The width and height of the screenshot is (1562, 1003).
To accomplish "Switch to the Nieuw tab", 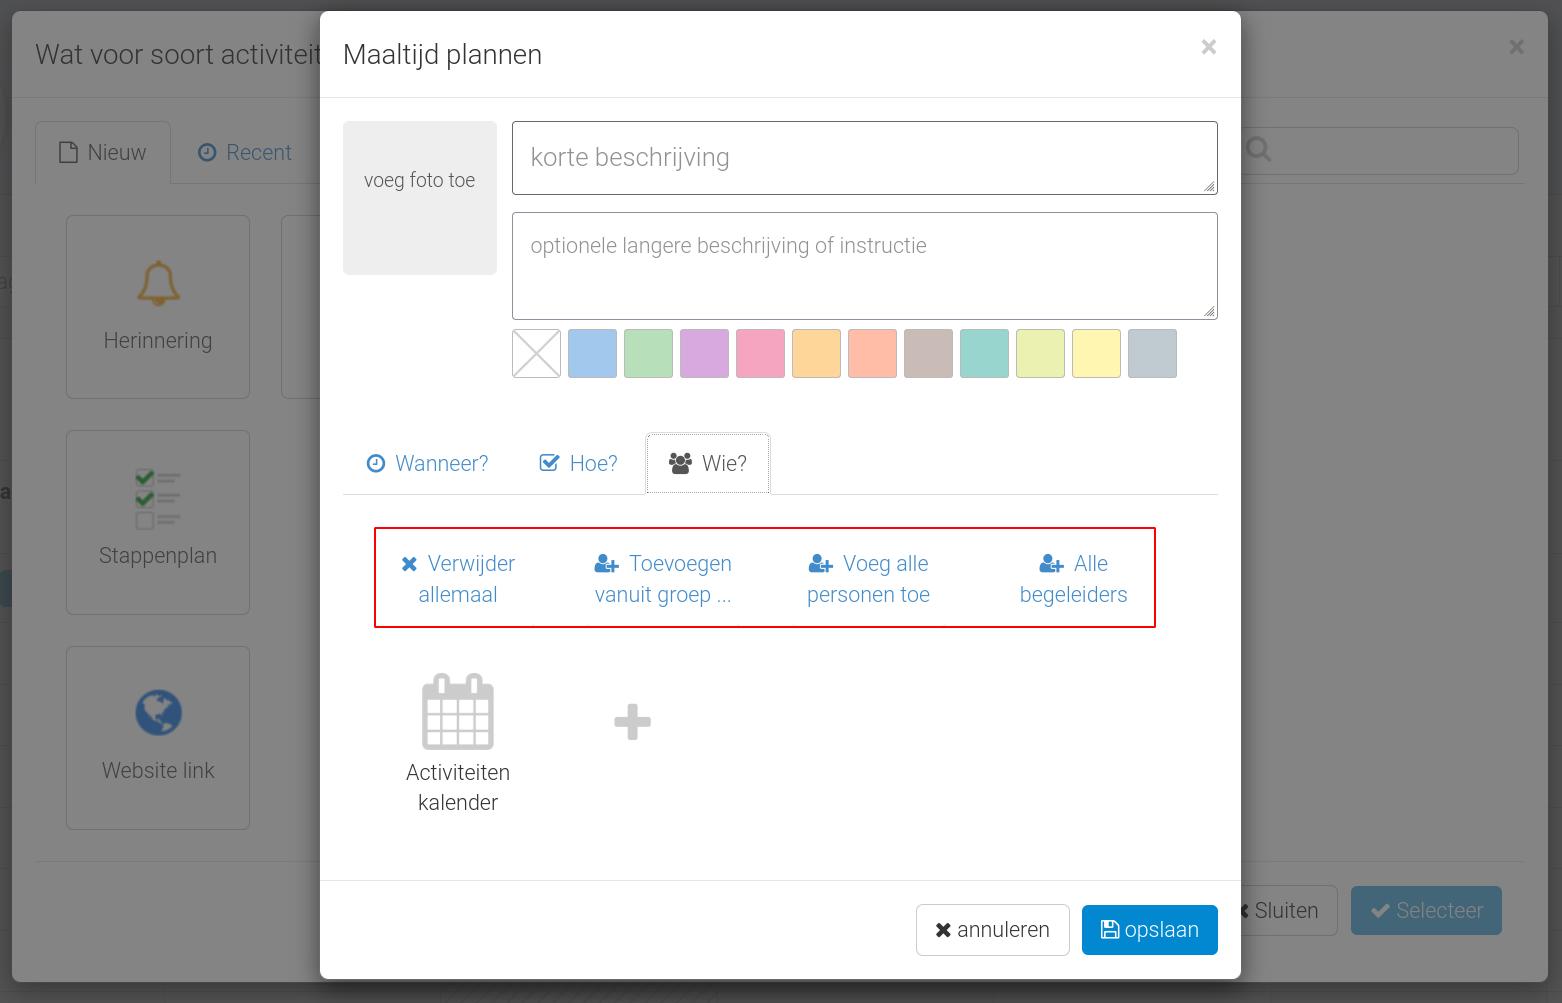I will click(x=103, y=152).
